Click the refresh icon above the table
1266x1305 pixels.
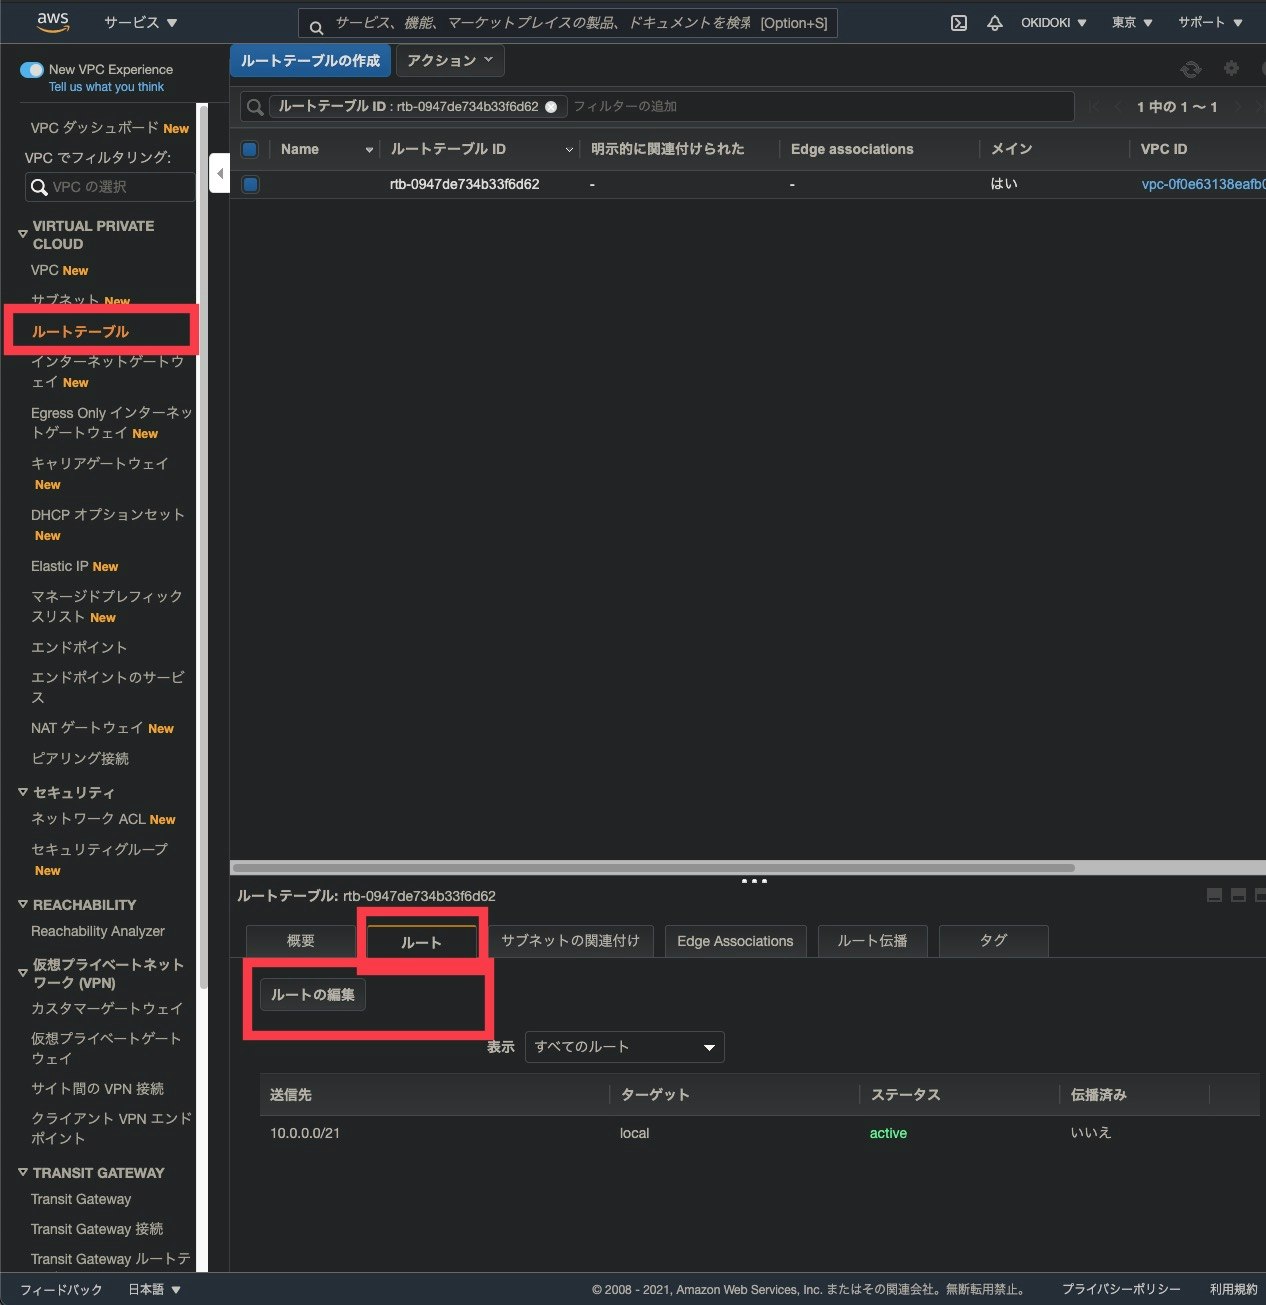[x=1190, y=69]
